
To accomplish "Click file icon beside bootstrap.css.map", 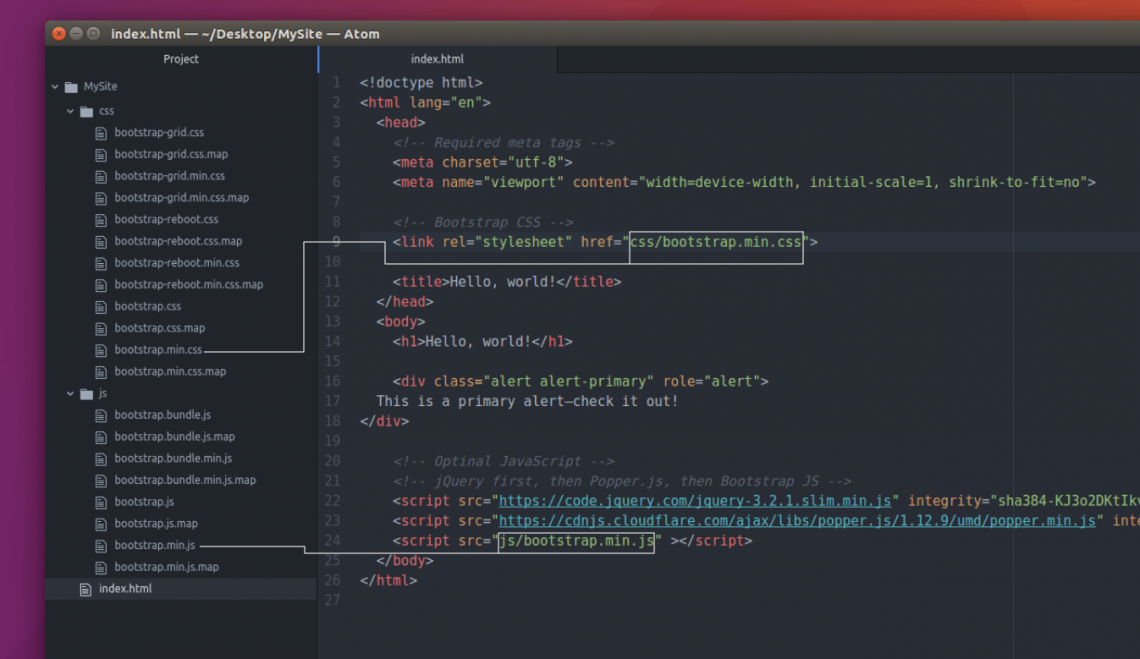I will click(x=101, y=329).
